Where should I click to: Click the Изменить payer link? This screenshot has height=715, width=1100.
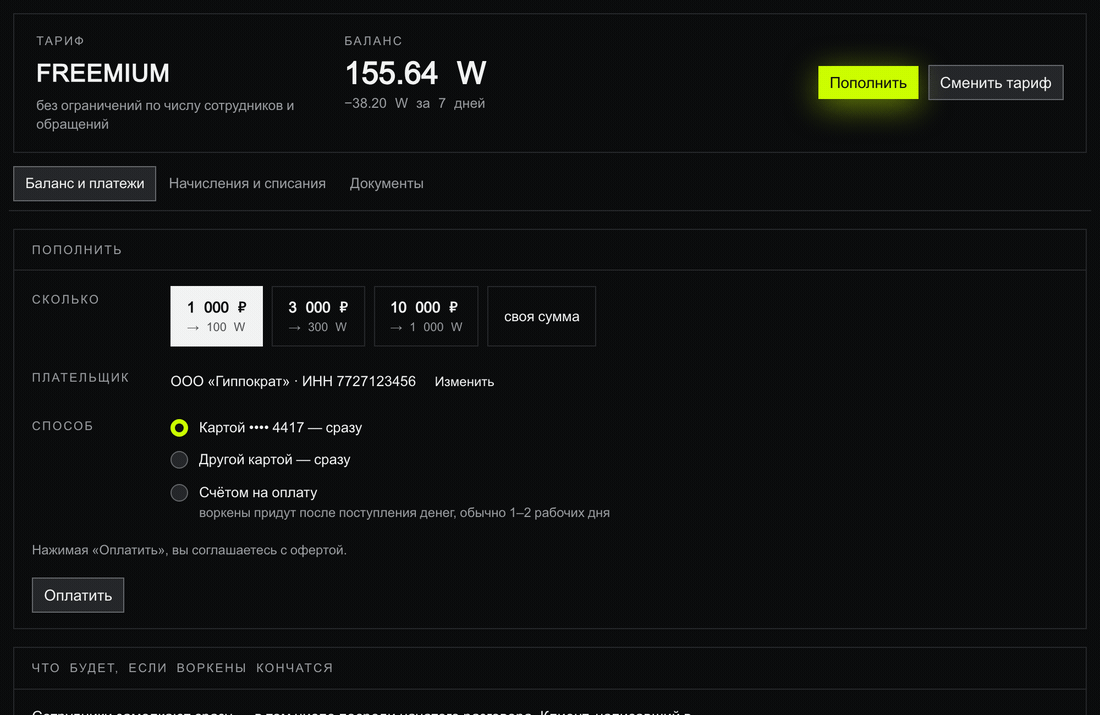tap(464, 382)
